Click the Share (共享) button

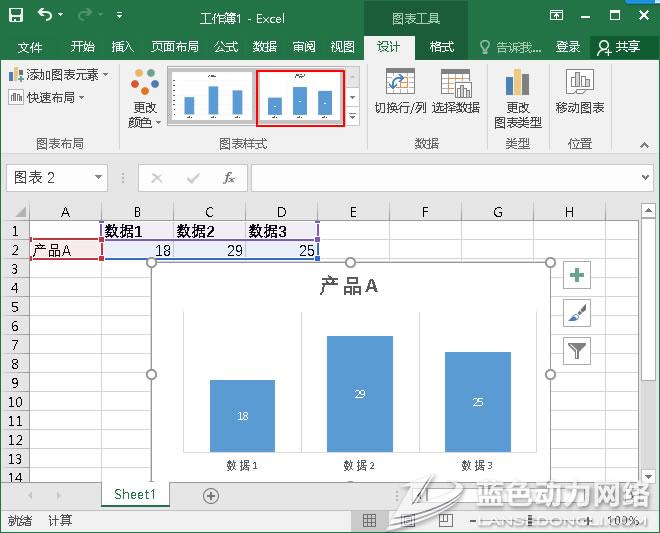pos(619,47)
